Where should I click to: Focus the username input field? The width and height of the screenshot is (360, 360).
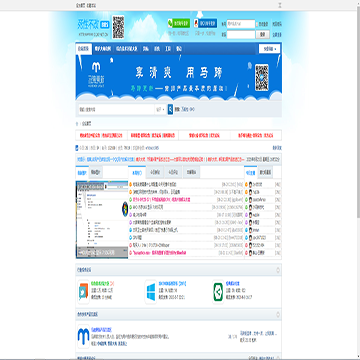click(x=241, y=24)
